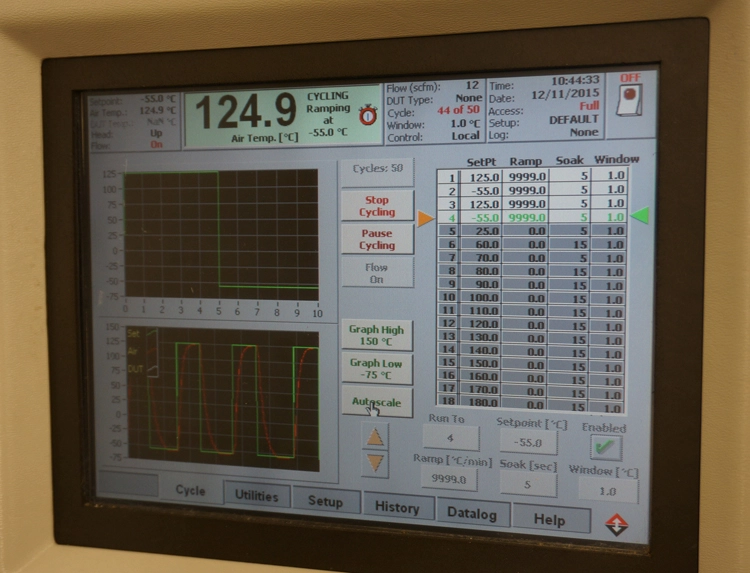Click the setpoint profile graph
Screen dimensions: 750x573
pyautogui.click(x=221, y=234)
